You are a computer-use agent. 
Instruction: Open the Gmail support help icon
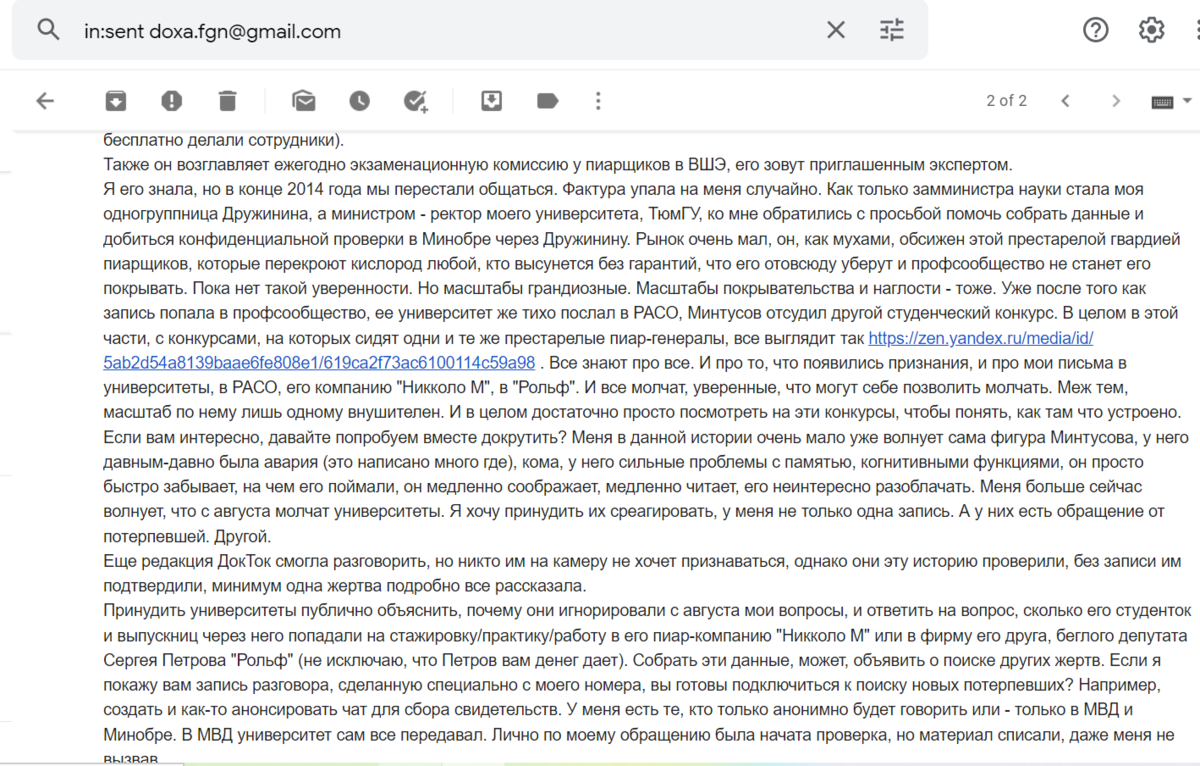point(1096,30)
